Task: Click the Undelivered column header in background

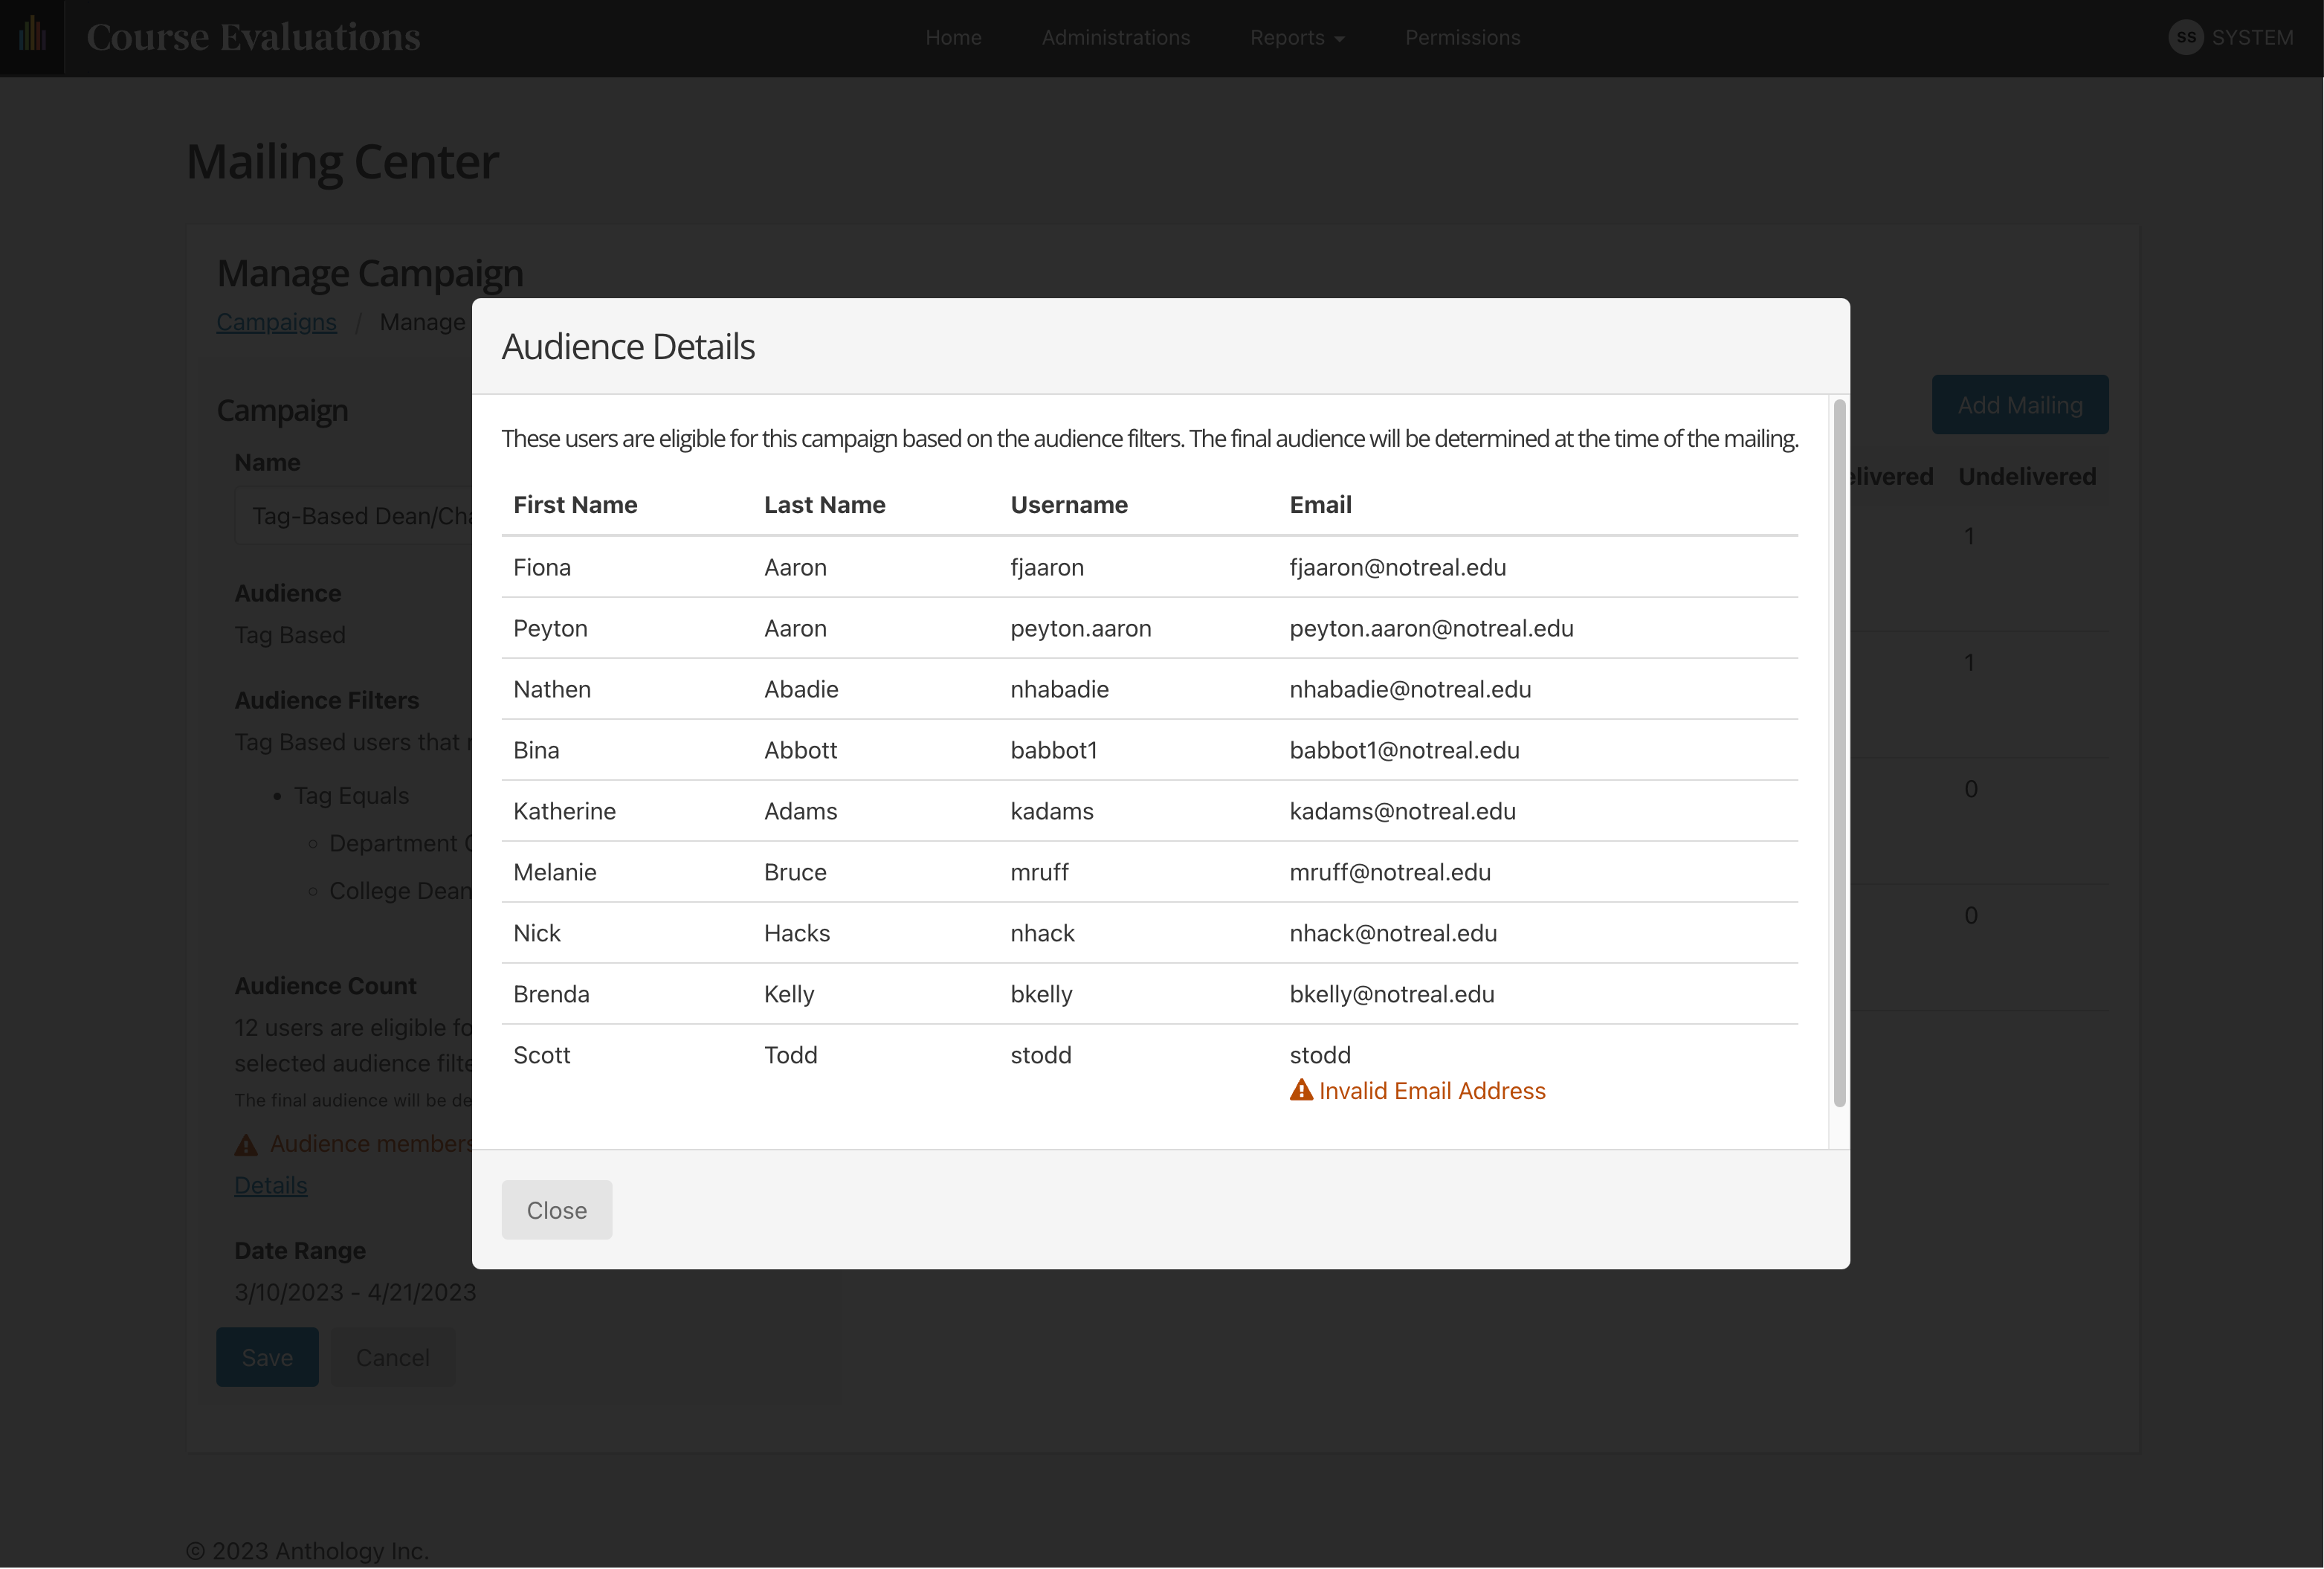Action: tap(2027, 477)
